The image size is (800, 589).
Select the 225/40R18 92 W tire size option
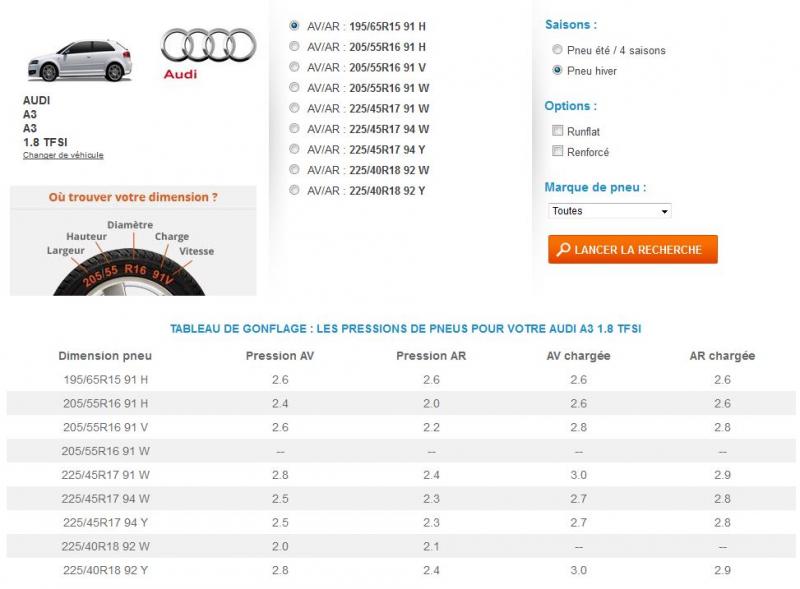point(294,169)
